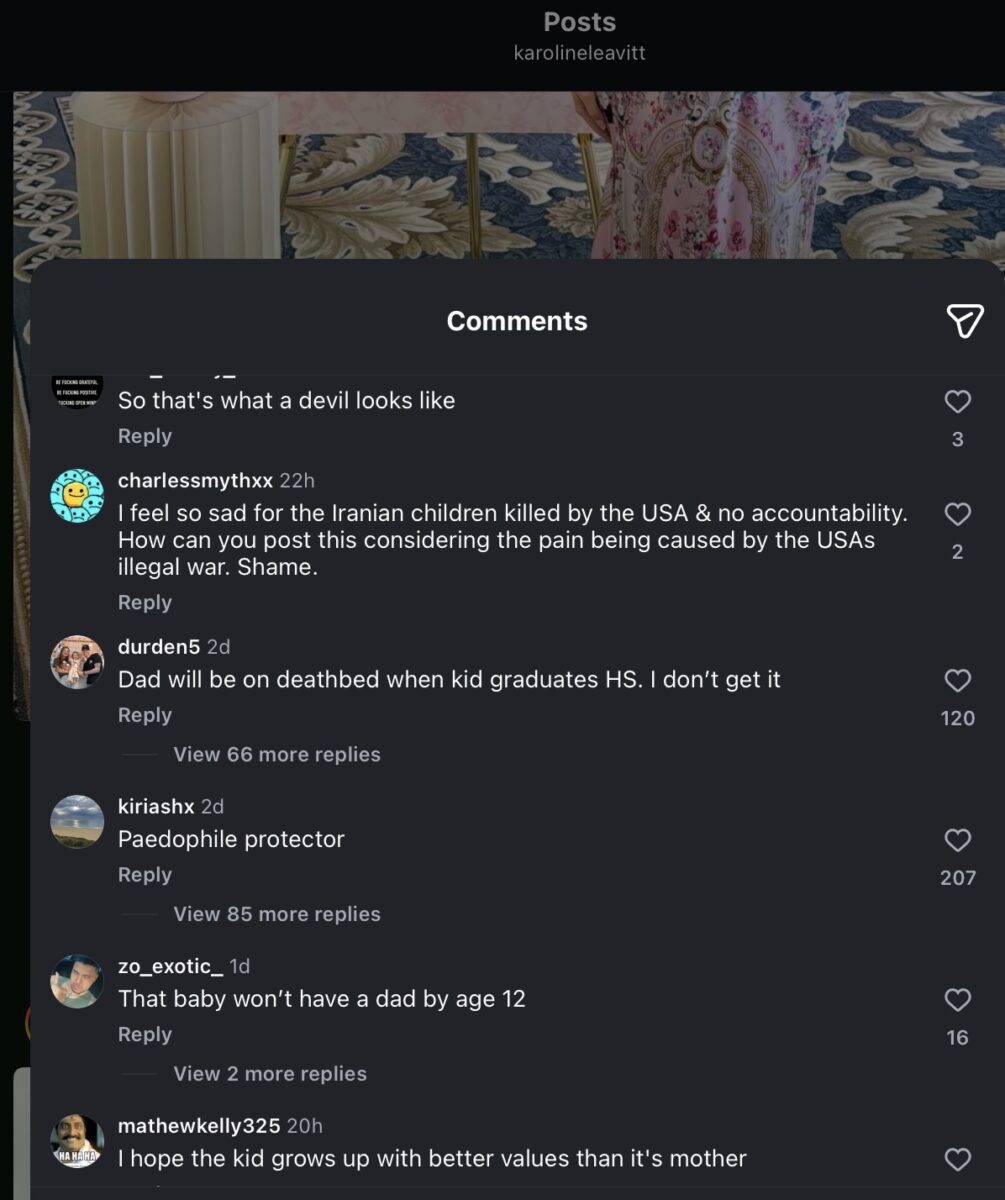Tap the share paper-plane icon in Comments

pos(964,321)
